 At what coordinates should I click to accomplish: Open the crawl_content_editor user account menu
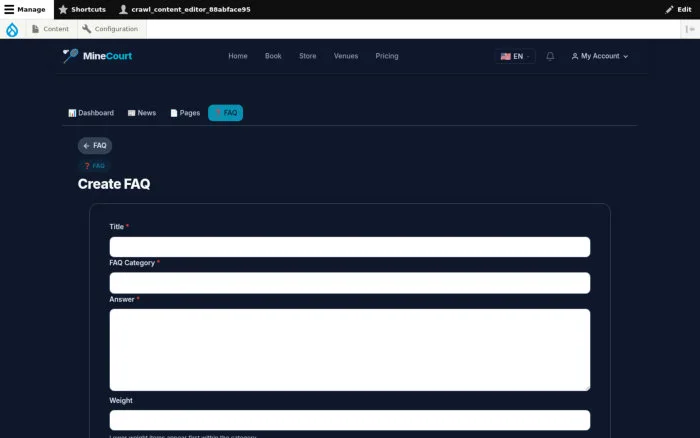tap(184, 9)
